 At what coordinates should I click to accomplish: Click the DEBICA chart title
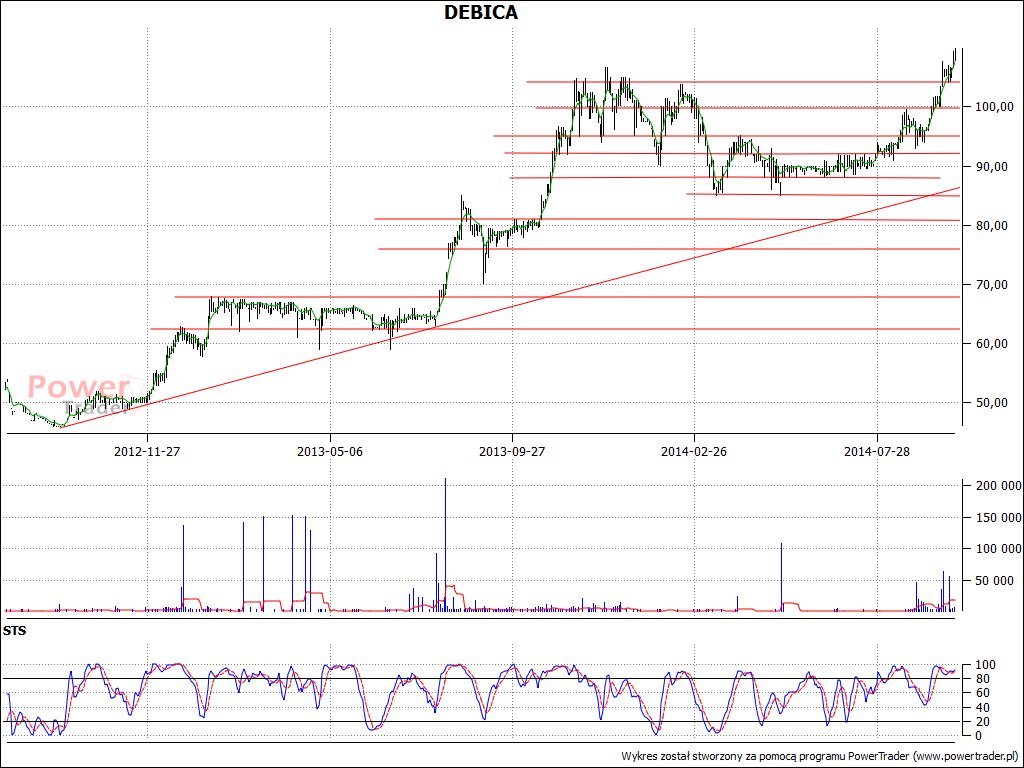click(481, 12)
